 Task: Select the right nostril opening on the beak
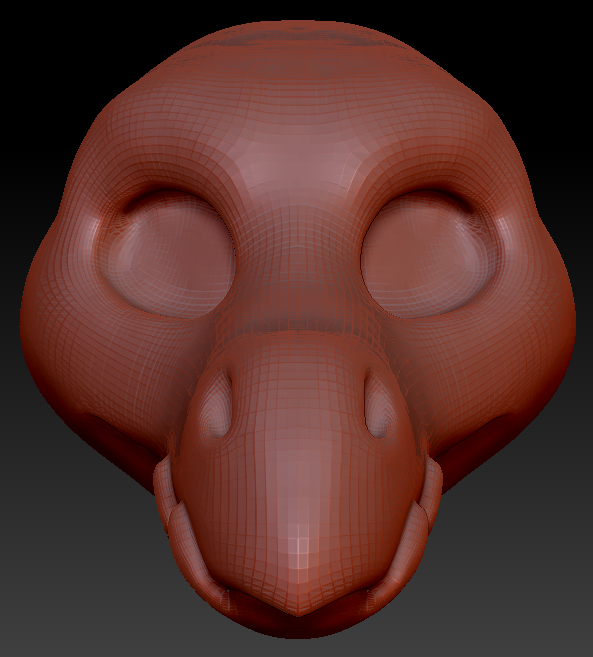pos(379,403)
